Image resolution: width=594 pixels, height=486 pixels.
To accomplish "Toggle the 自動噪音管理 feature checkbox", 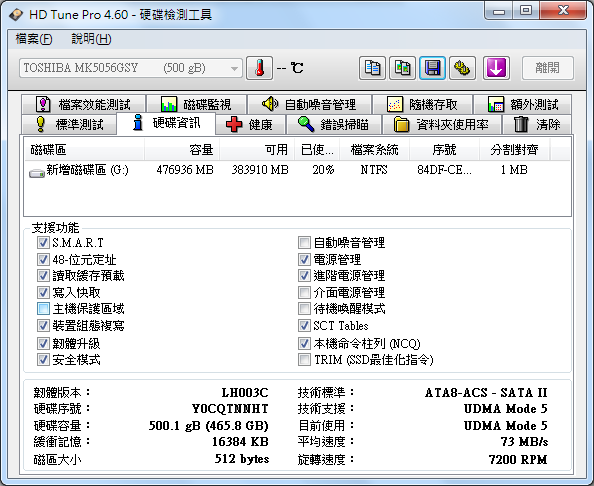I will click(304, 242).
